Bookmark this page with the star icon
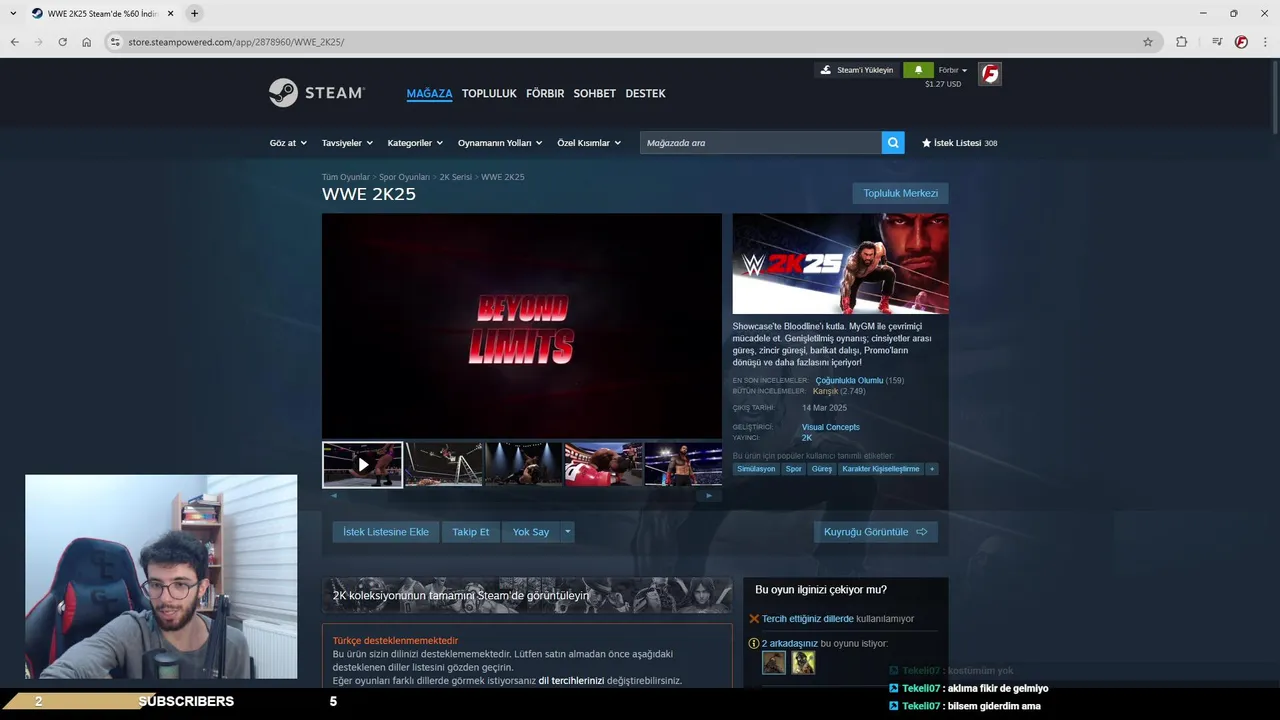 [x=1148, y=42]
